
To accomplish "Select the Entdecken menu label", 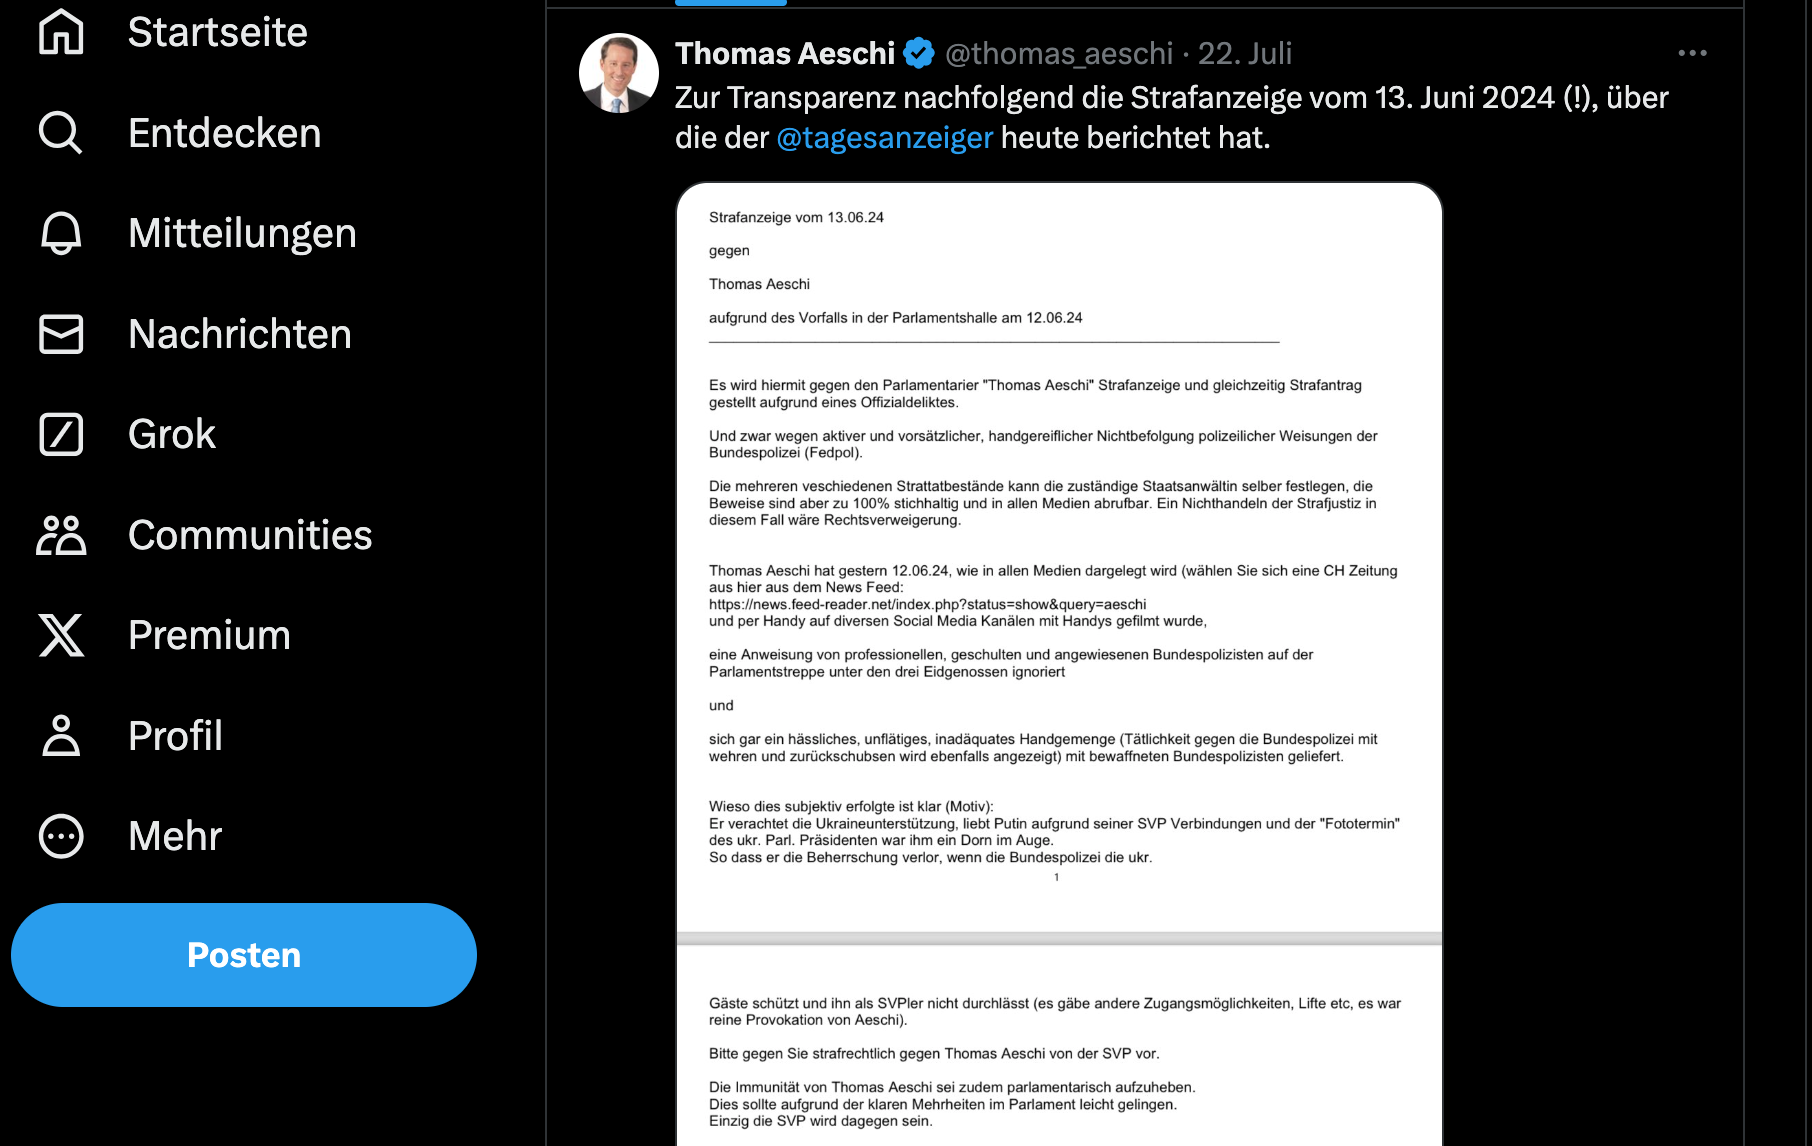I will (224, 133).
